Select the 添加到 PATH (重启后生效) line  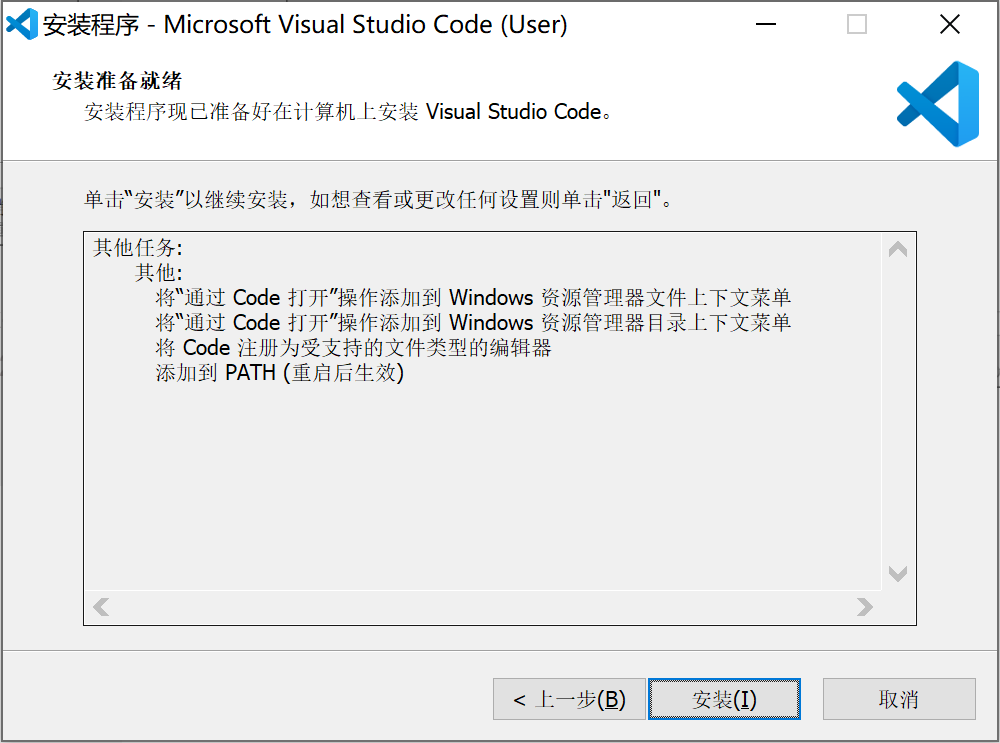(279, 372)
